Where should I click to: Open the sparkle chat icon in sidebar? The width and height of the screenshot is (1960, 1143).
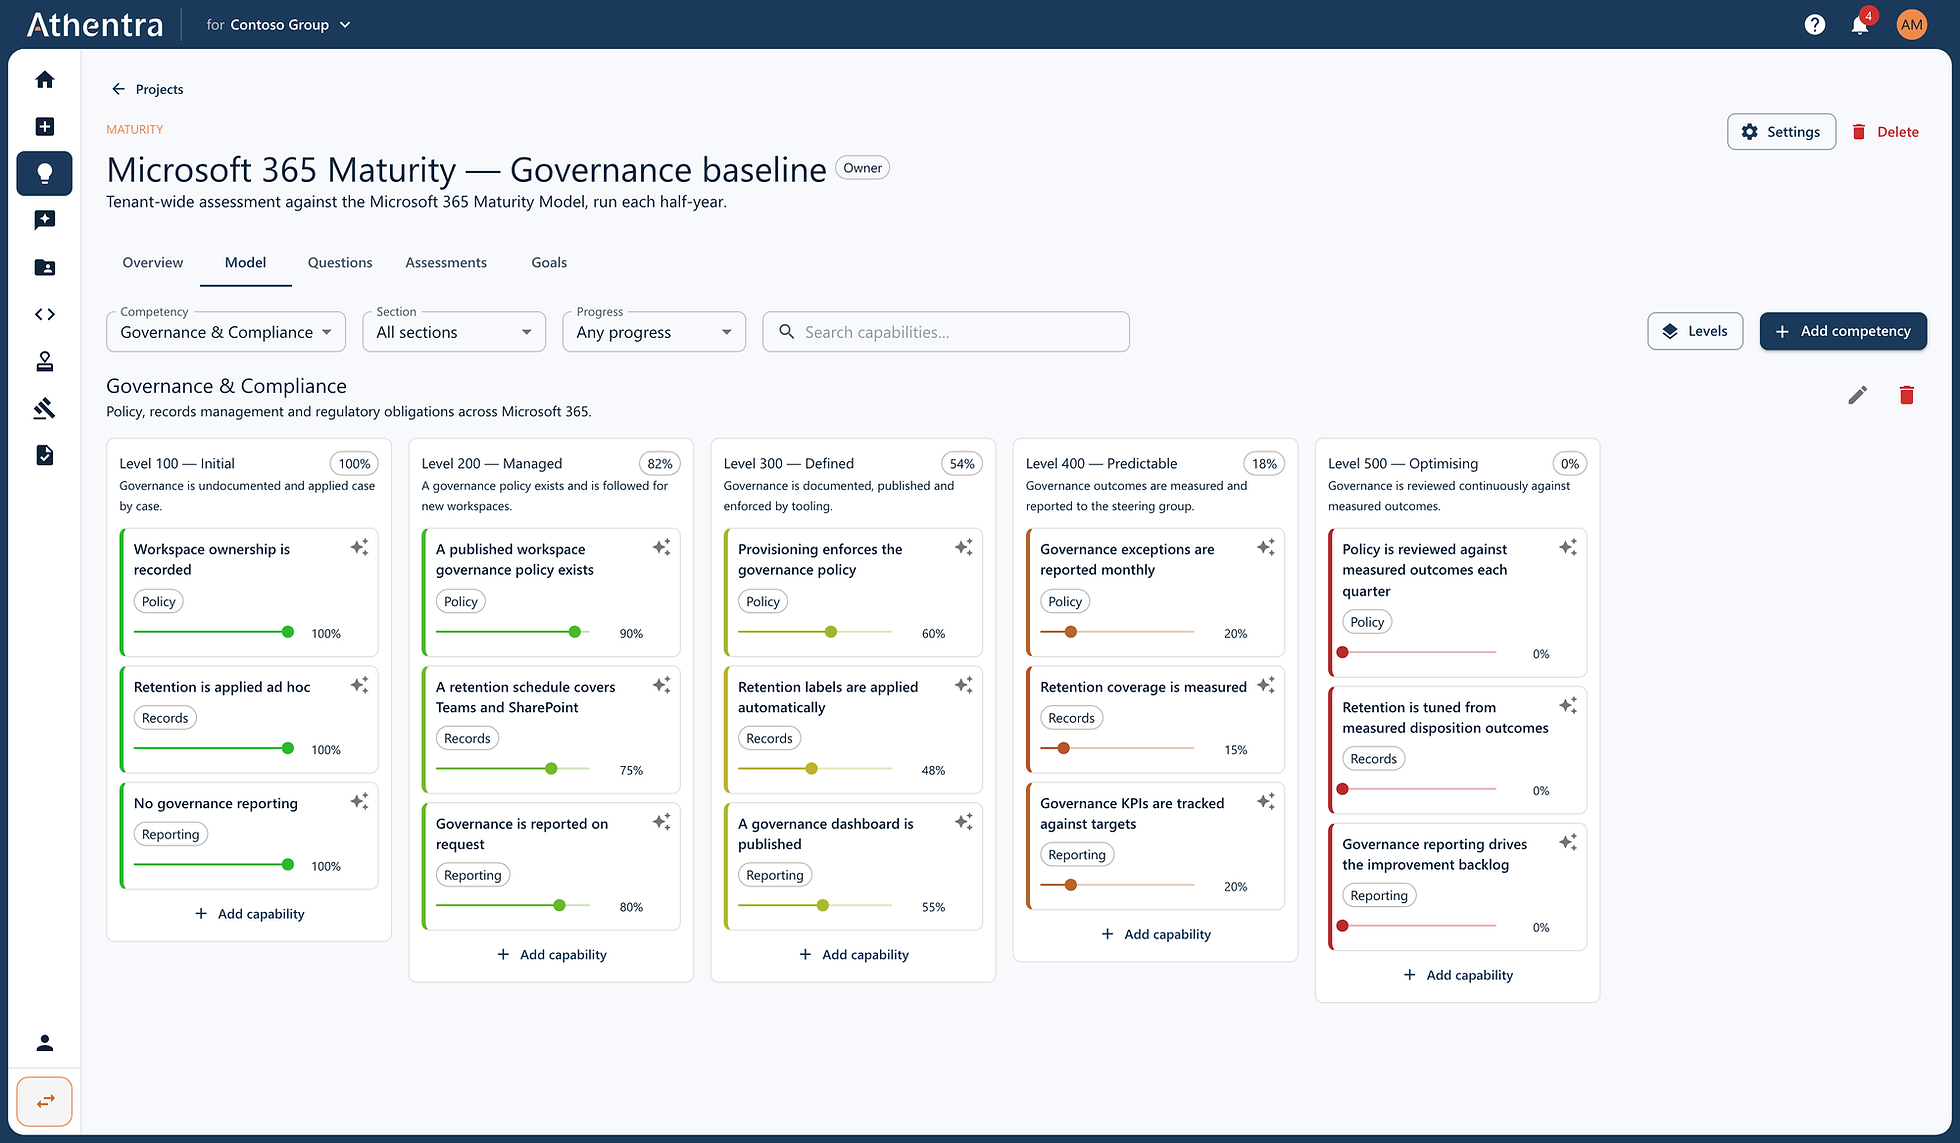(45, 220)
